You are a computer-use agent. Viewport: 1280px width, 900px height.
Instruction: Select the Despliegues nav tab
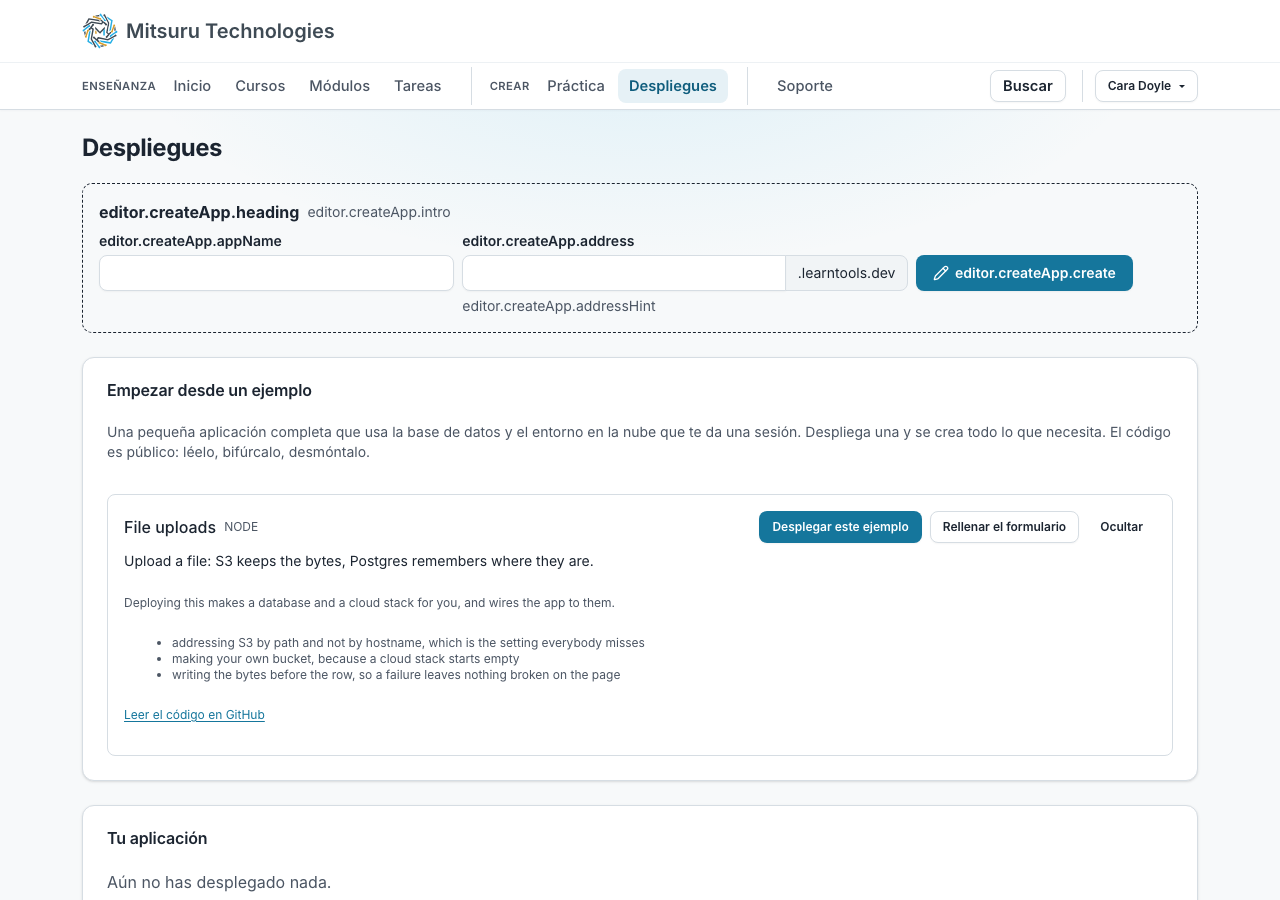[x=673, y=86]
